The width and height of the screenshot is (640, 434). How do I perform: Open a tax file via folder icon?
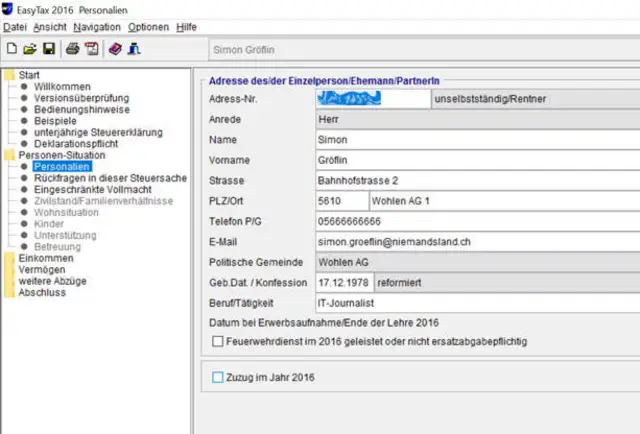29,47
